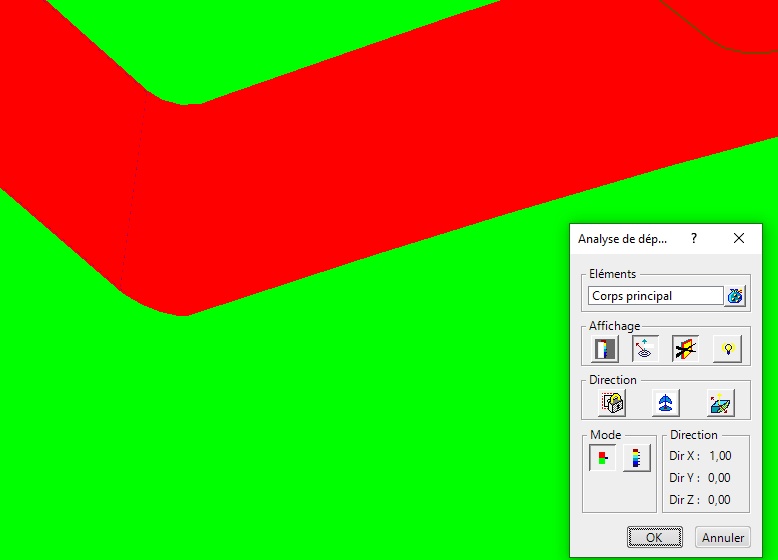This screenshot has height=560, width=778.
Task: Click the light bulb lighting effect icon
Action: click(727, 349)
